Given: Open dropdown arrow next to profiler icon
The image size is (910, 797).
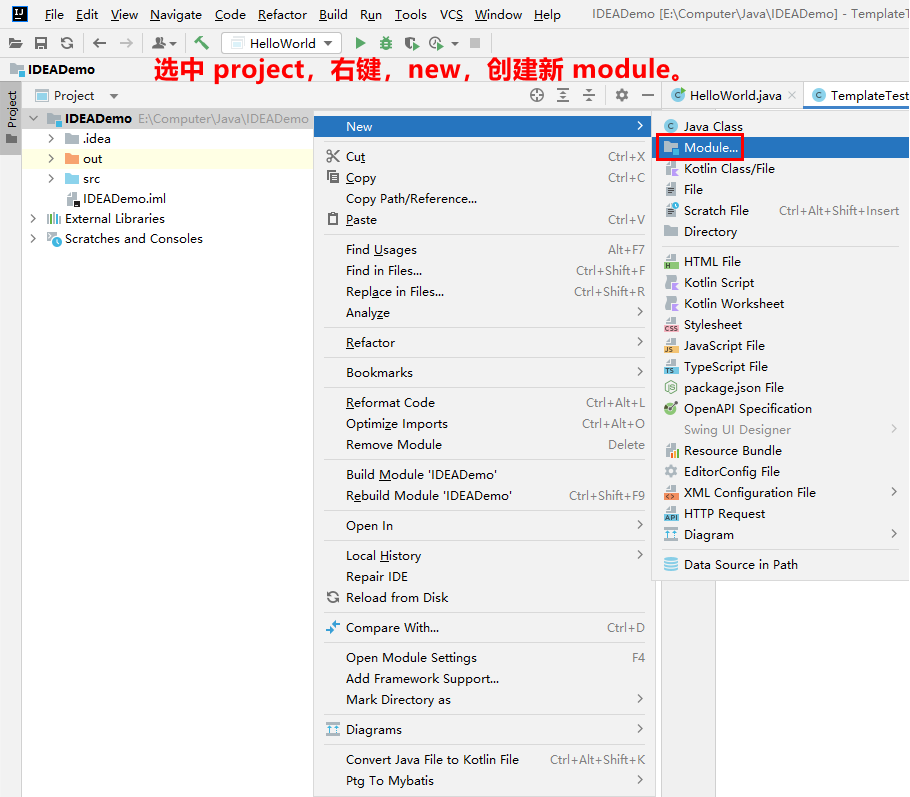Looking at the screenshot, I should pos(455,44).
